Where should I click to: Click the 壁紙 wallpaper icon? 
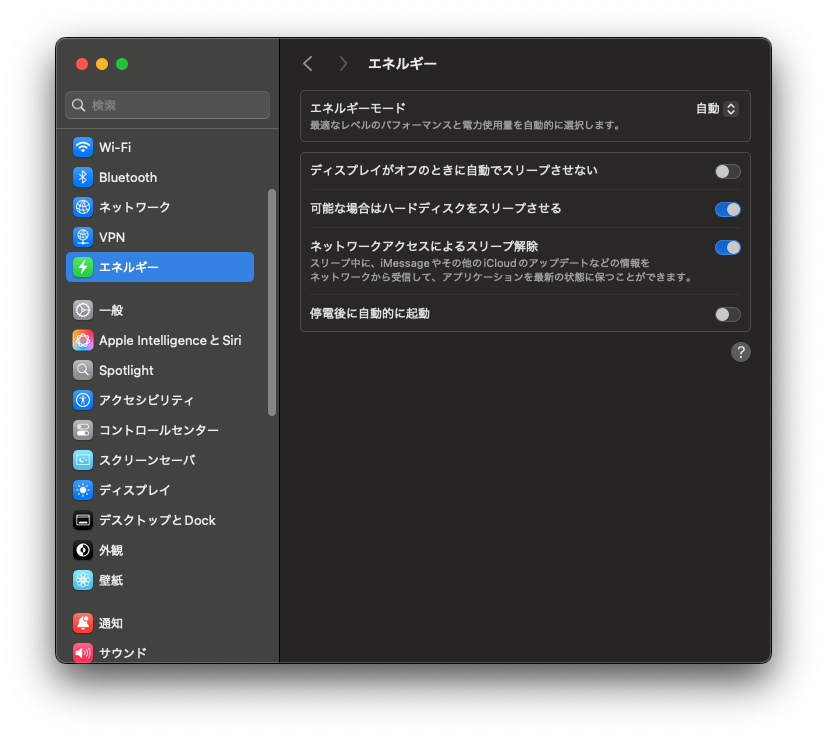click(x=83, y=580)
